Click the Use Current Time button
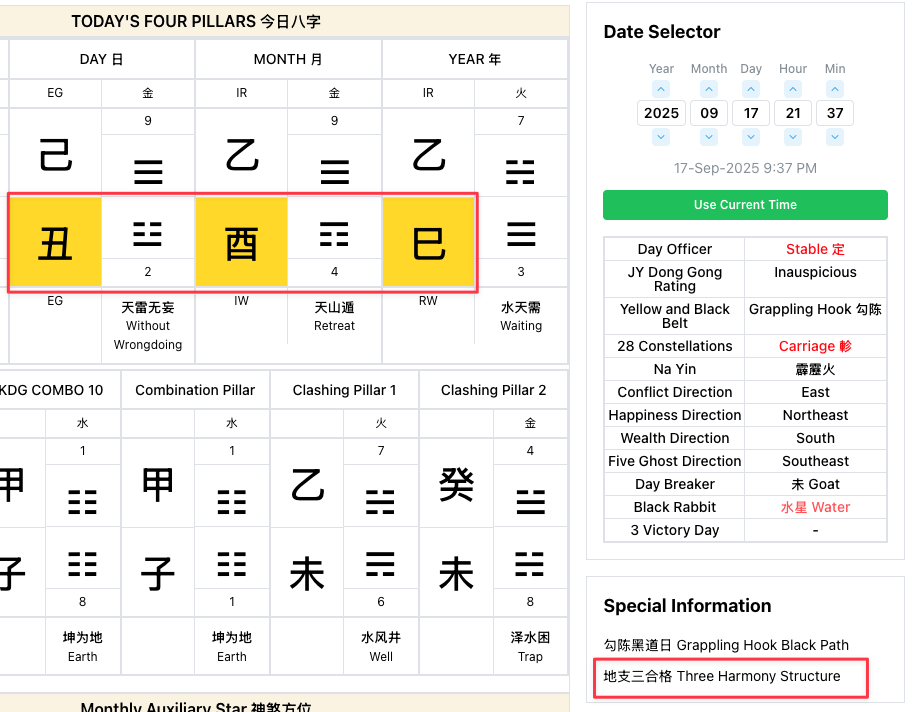918x712 pixels. point(745,205)
